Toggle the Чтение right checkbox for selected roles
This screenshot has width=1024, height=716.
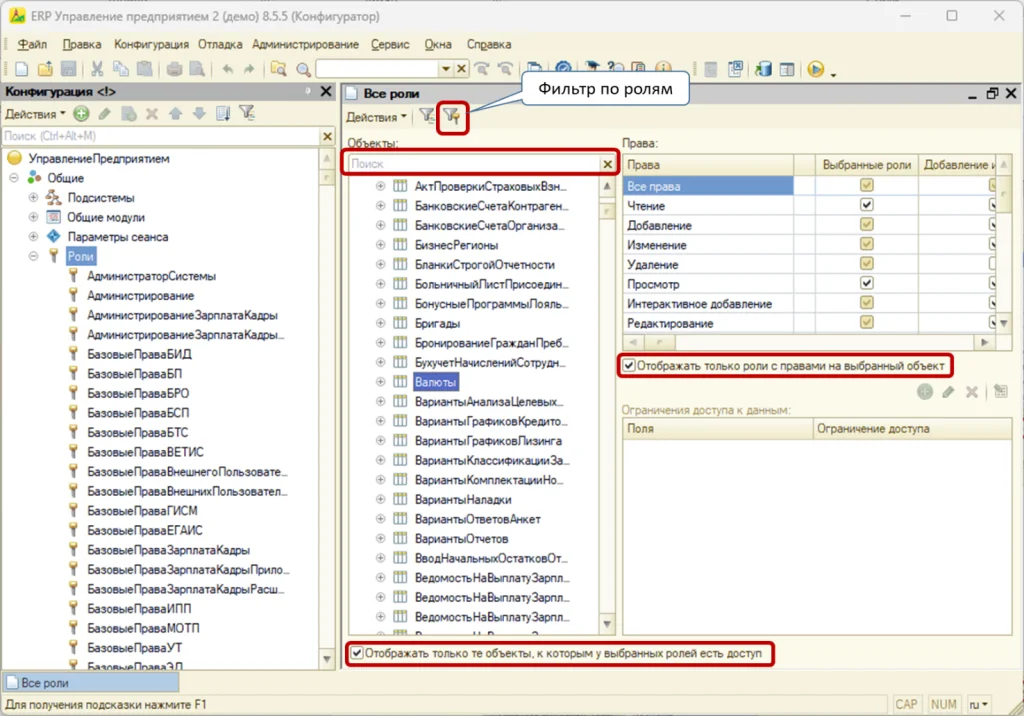tap(867, 205)
